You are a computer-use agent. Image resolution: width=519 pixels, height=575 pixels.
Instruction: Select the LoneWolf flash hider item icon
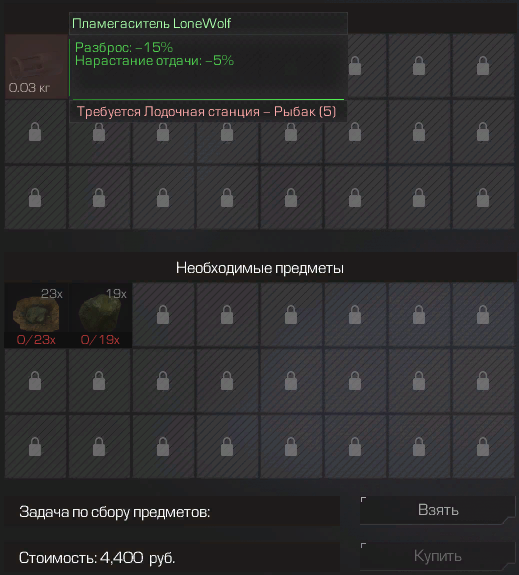click(x=36, y=66)
